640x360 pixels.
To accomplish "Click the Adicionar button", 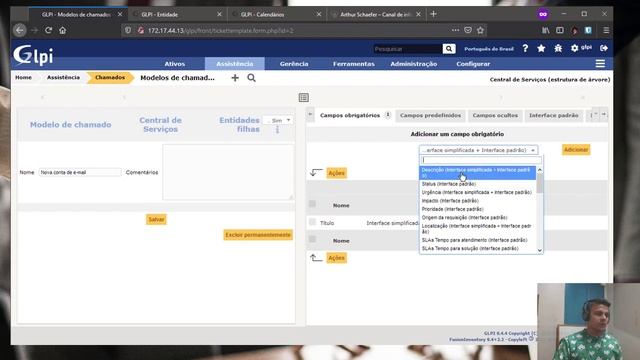I will tap(576, 150).
